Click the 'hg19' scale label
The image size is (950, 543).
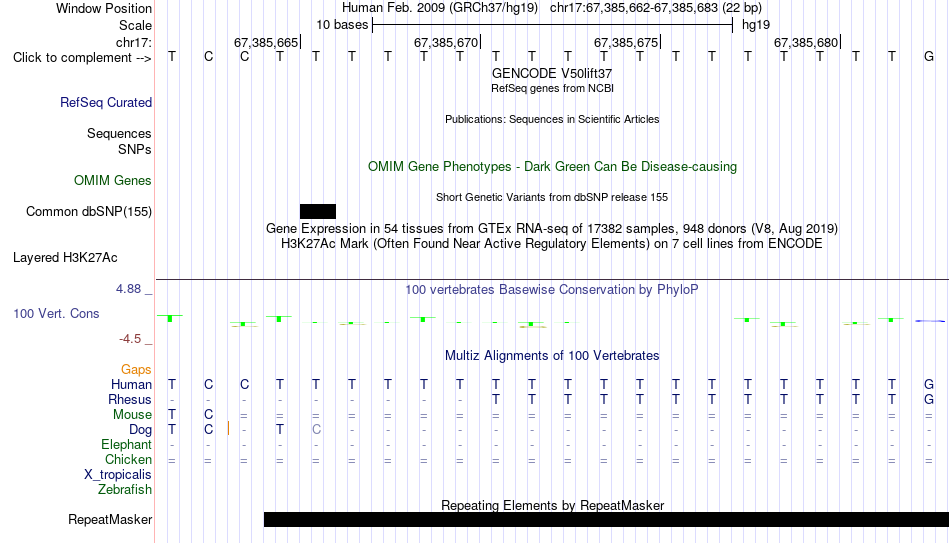click(x=756, y=25)
